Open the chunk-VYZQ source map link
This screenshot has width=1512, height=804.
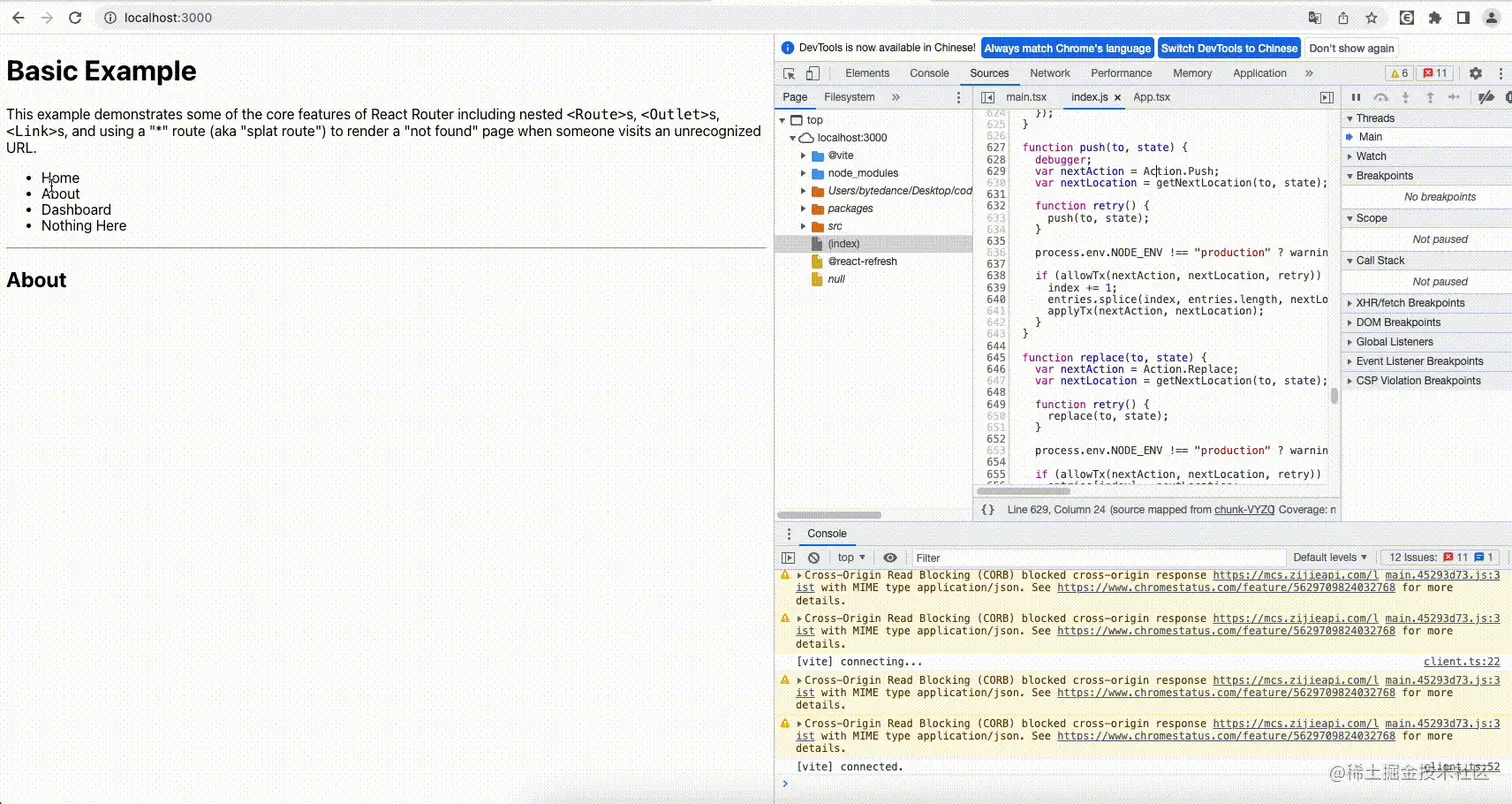click(x=1244, y=510)
